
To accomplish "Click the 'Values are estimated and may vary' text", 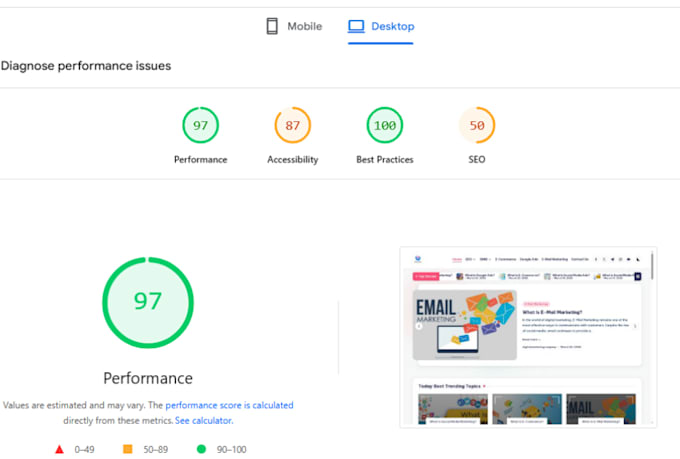I will pyautogui.click(x=74, y=405).
